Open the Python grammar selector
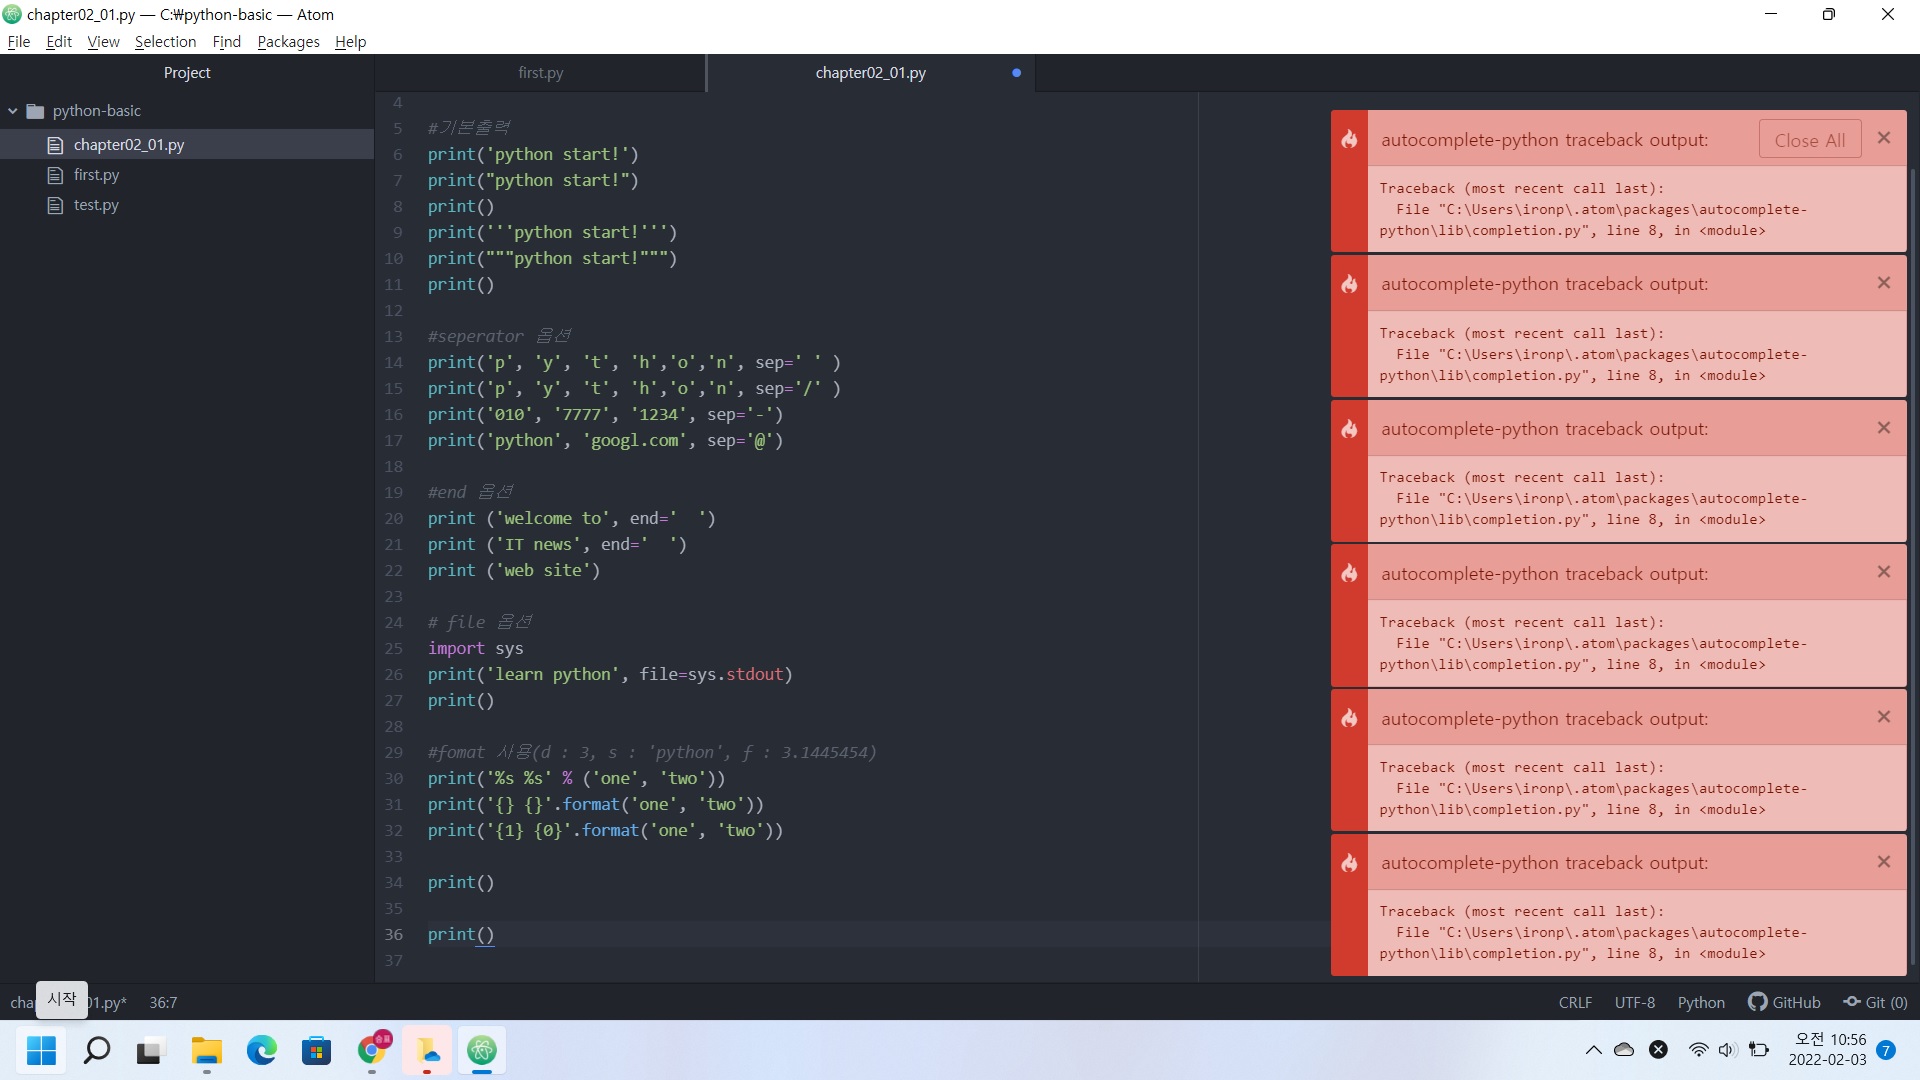Screen dimensions: 1920x1080 (1700, 1002)
